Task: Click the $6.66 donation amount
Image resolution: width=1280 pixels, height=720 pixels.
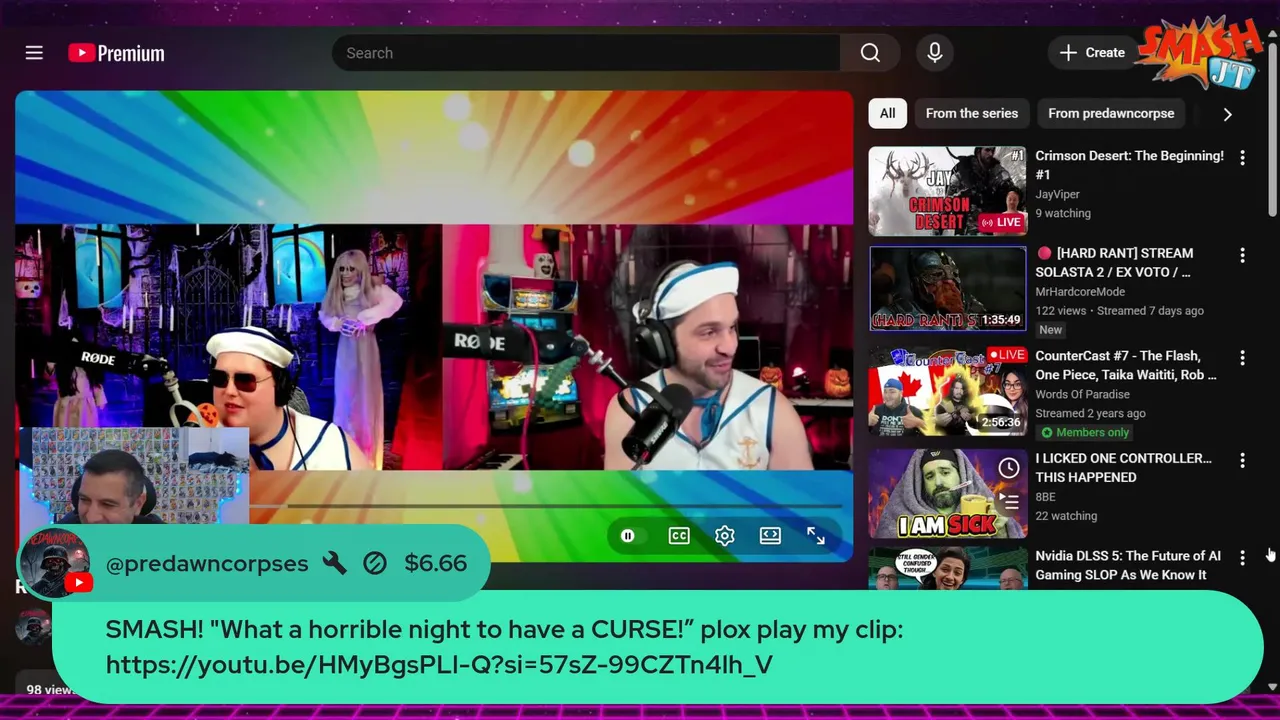Action: 436,563
